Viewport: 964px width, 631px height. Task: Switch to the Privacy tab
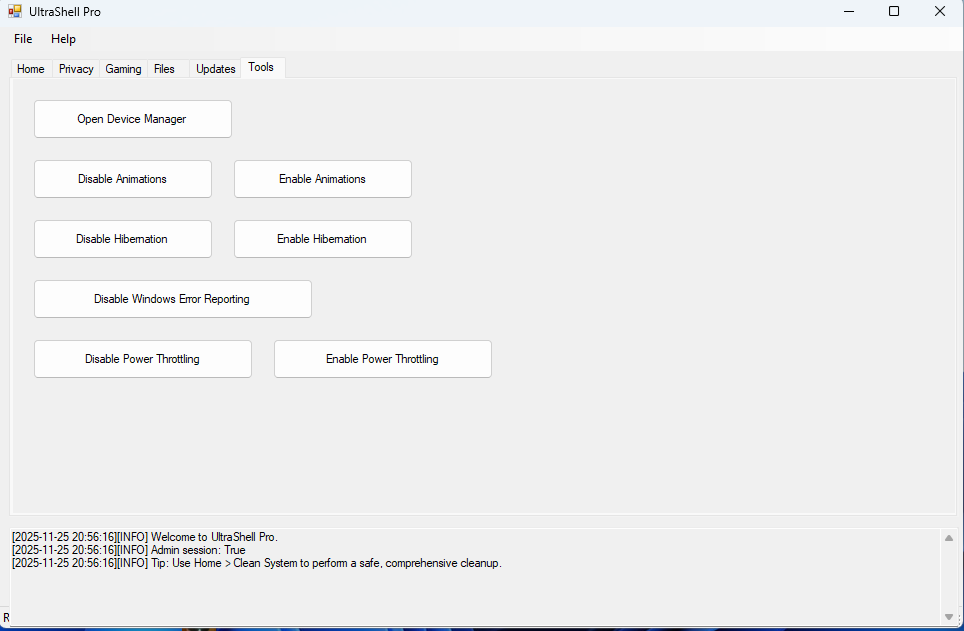coord(76,69)
